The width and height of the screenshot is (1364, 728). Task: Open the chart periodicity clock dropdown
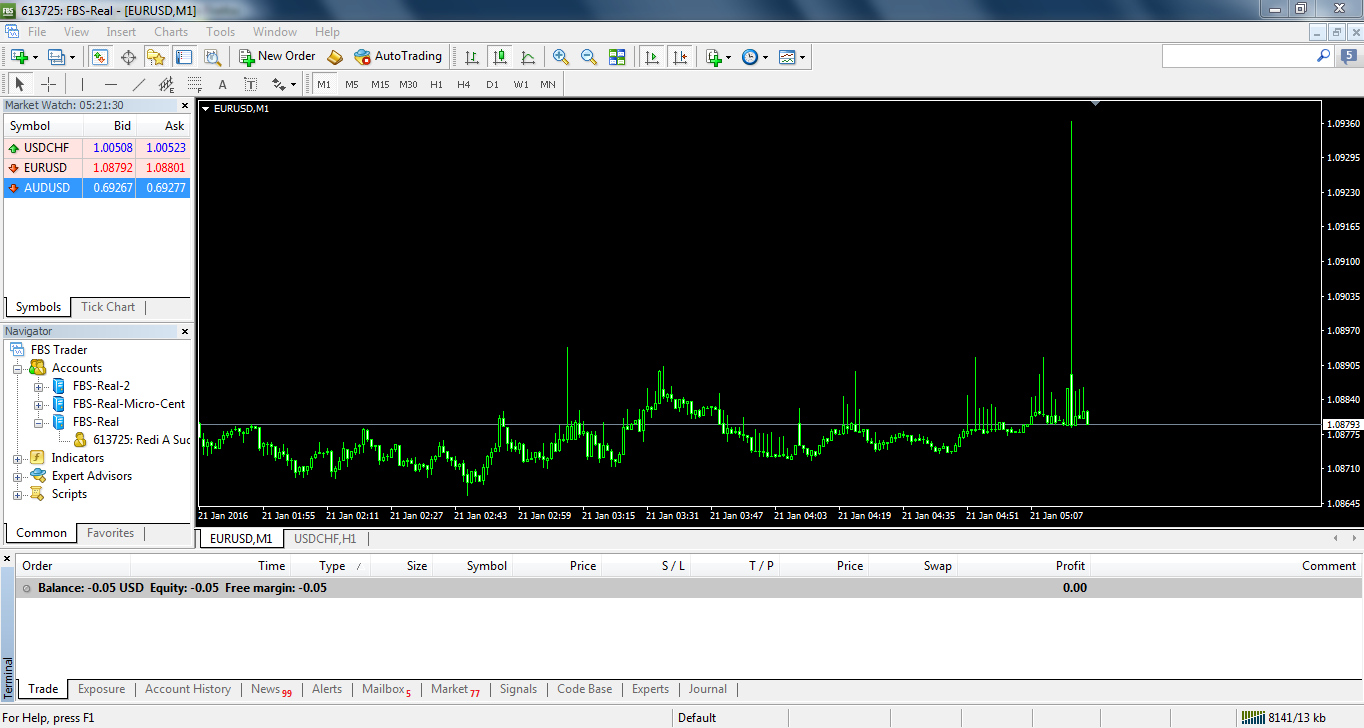tap(754, 57)
